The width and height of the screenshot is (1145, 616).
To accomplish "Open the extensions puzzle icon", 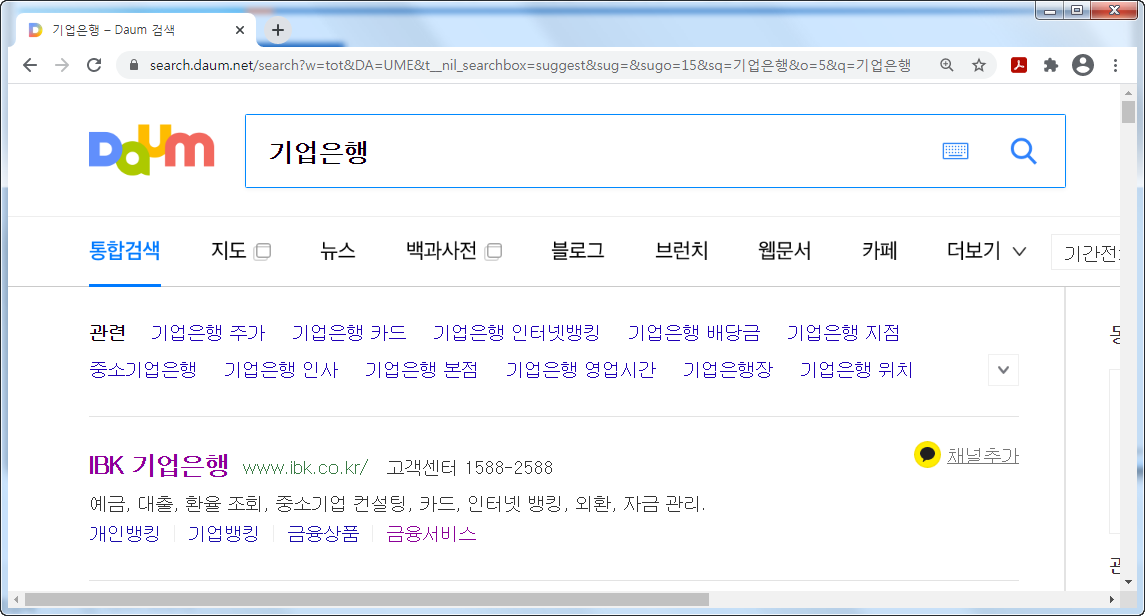I will (1051, 65).
